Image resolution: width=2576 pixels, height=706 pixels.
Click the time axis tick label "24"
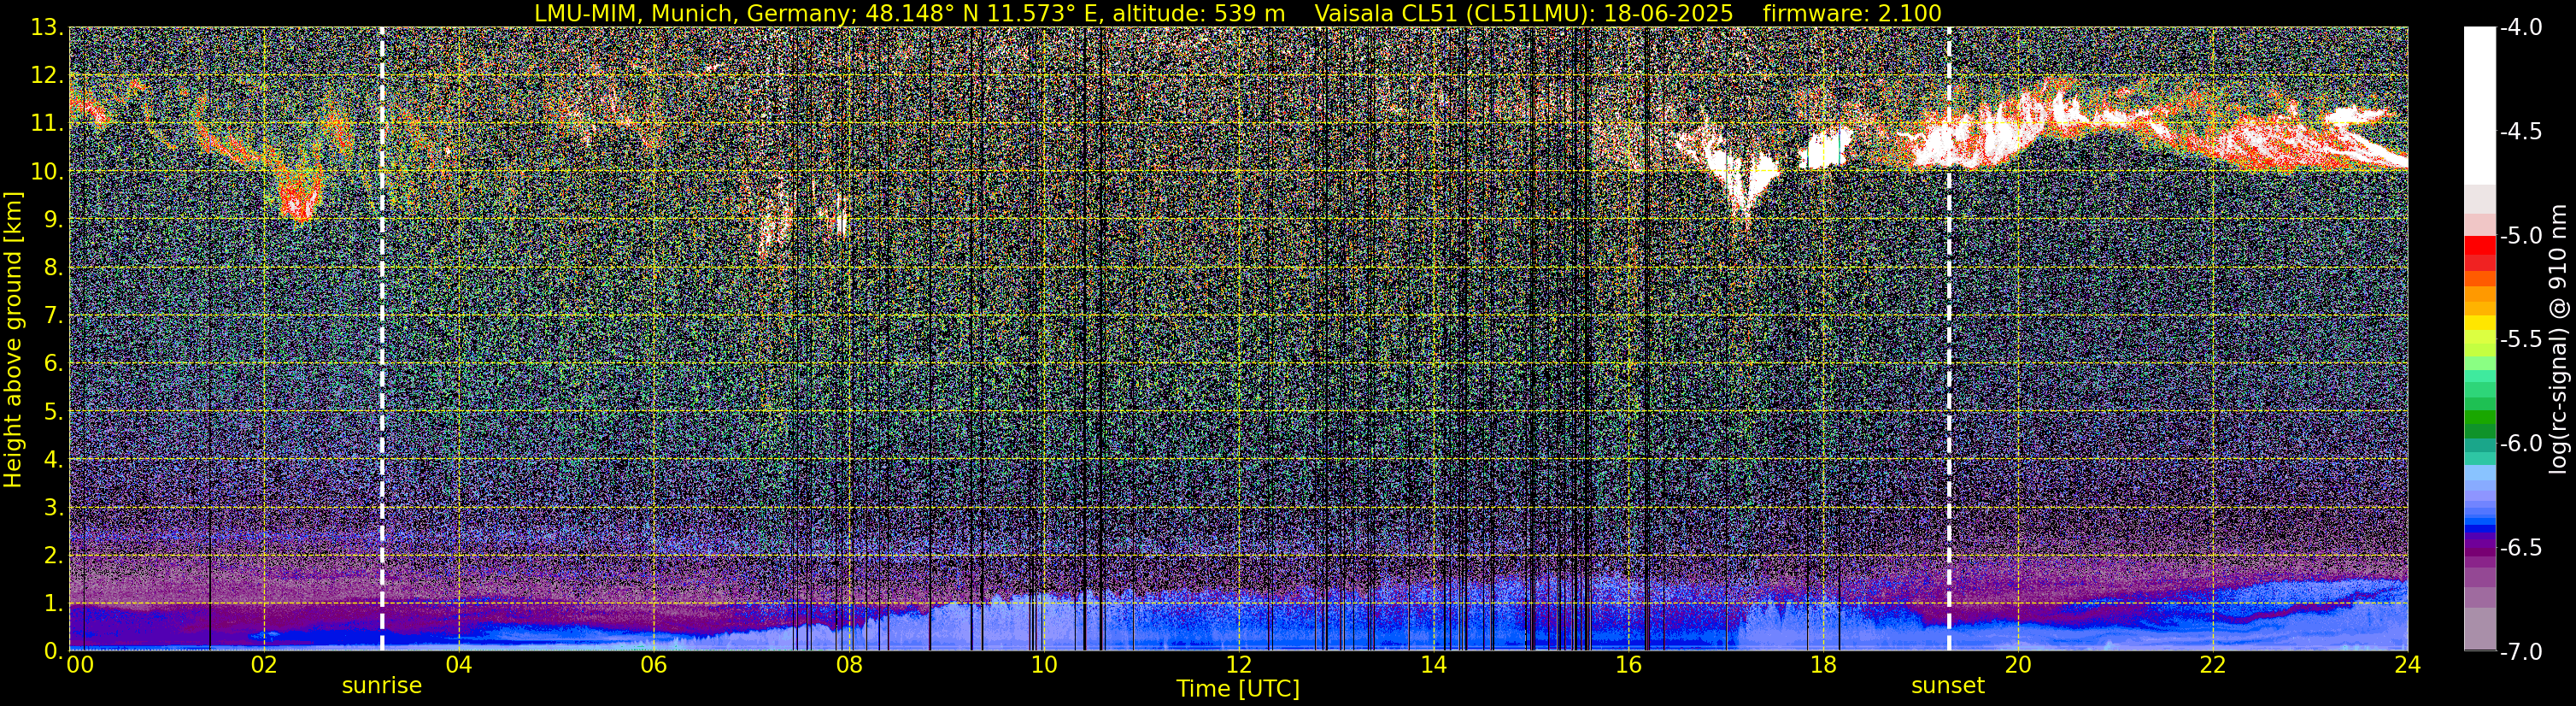tap(2407, 665)
